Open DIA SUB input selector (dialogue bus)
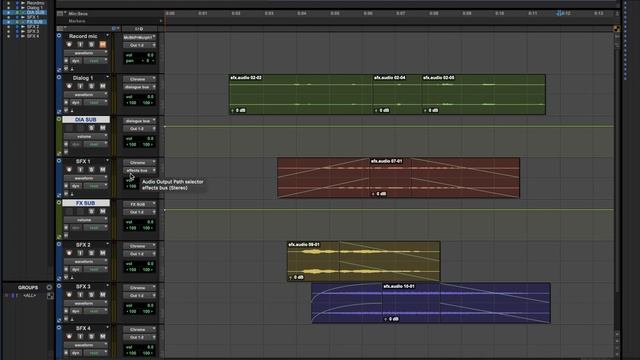Screen dimensions: 640x360 tap(140, 121)
